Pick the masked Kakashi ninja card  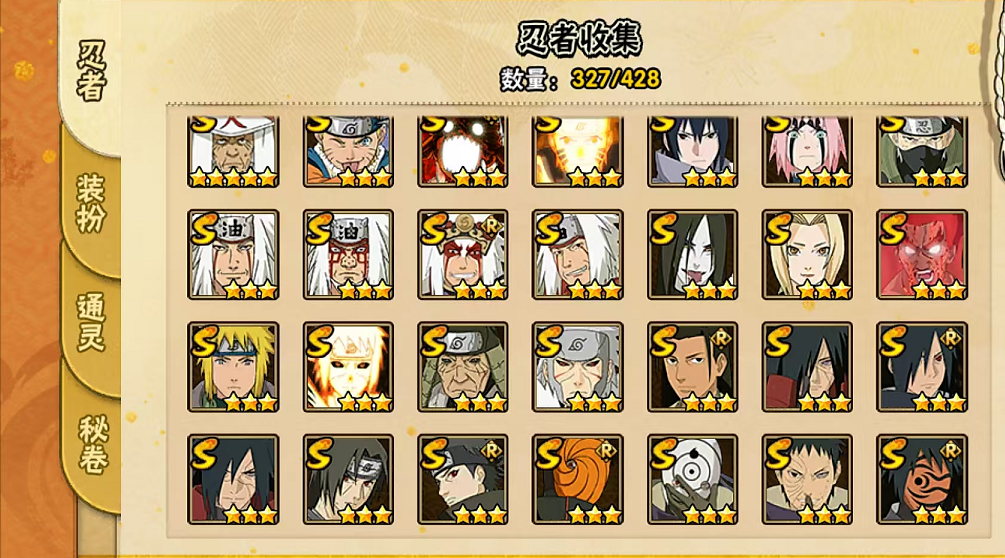[x=922, y=152]
